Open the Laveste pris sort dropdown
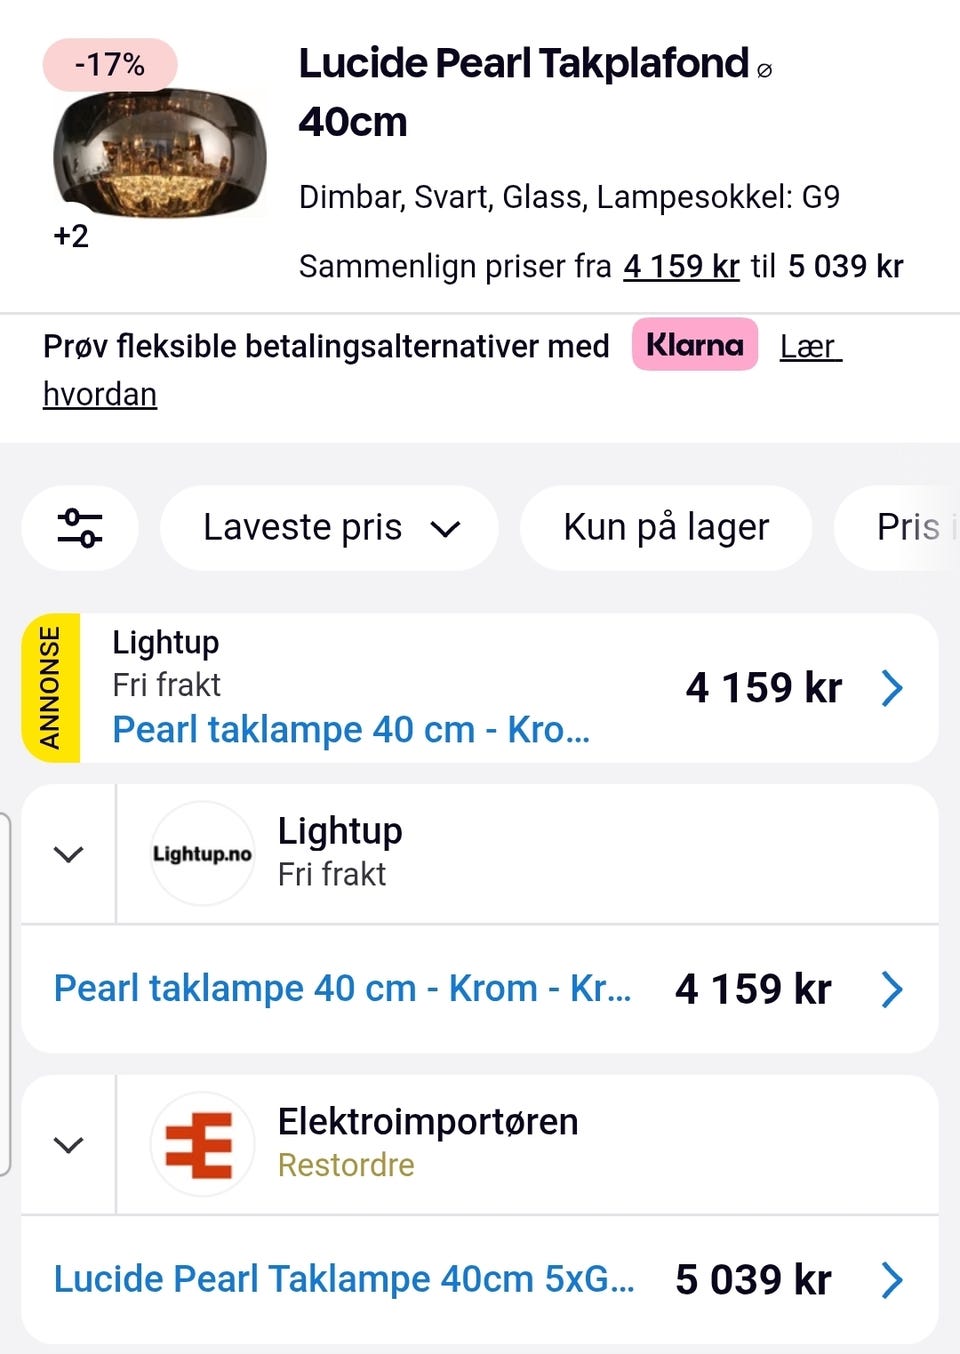Screen dimensions: 960x1354 tap(330, 527)
